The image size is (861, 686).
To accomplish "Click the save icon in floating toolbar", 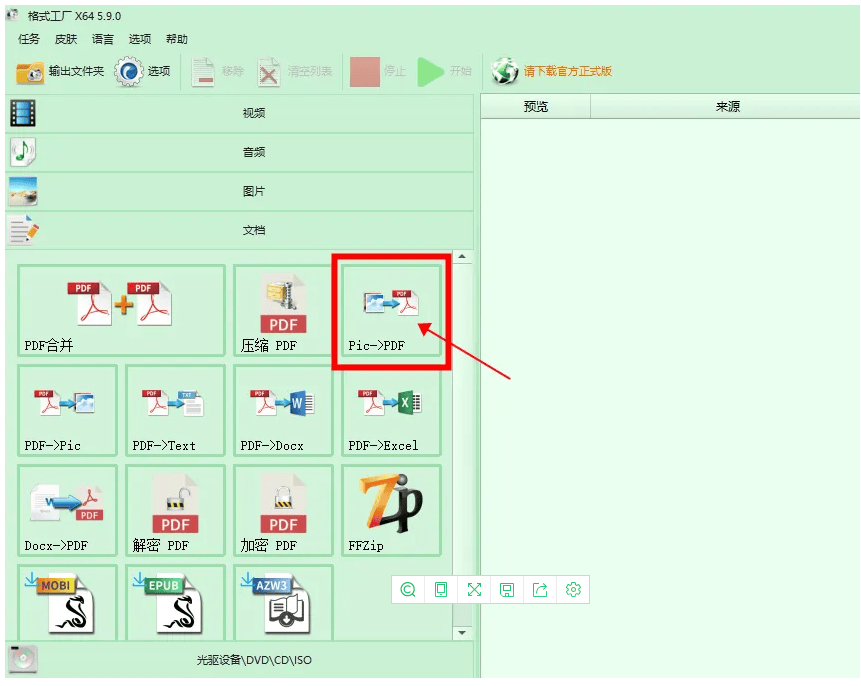I will [x=507, y=590].
